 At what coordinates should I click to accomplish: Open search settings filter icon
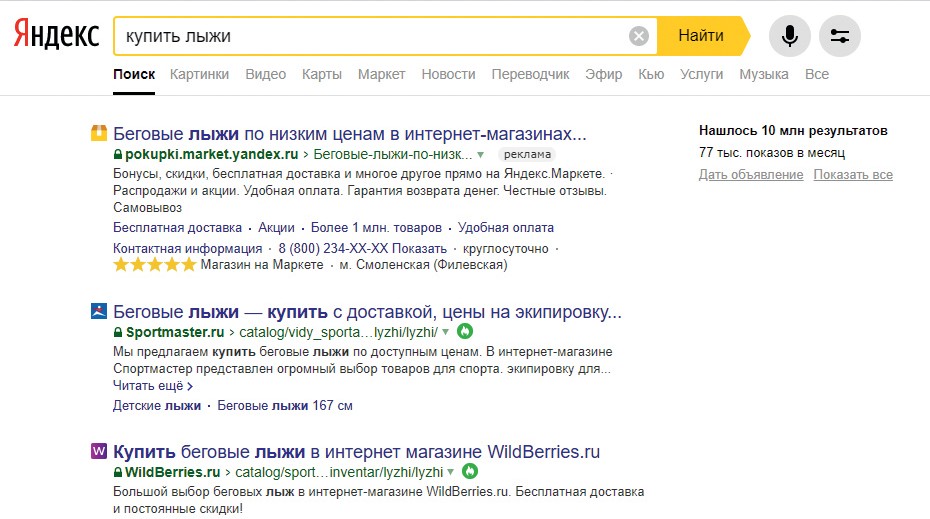coord(840,37)
